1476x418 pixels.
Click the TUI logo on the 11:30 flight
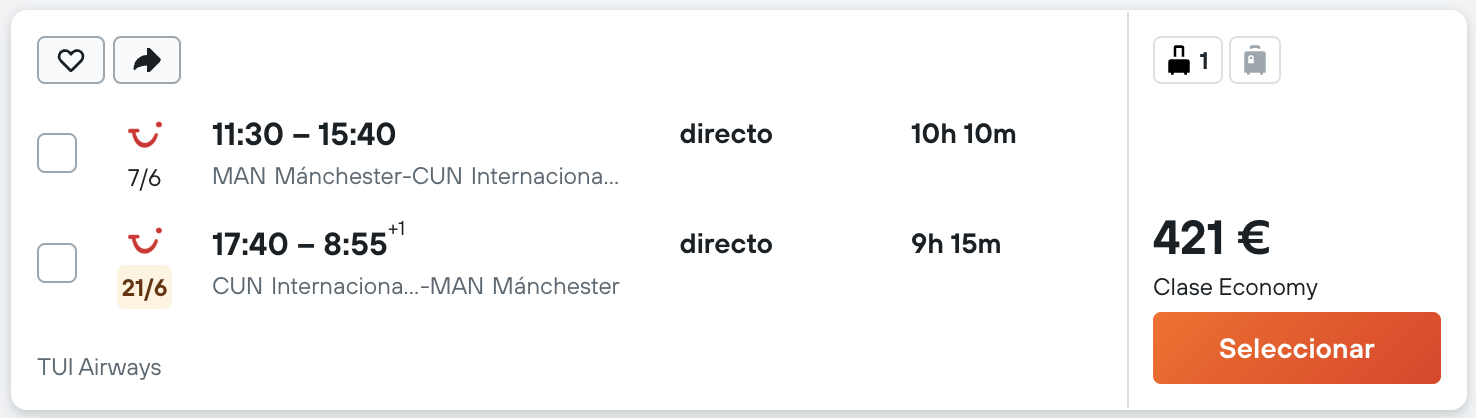[x=145, y=134]
